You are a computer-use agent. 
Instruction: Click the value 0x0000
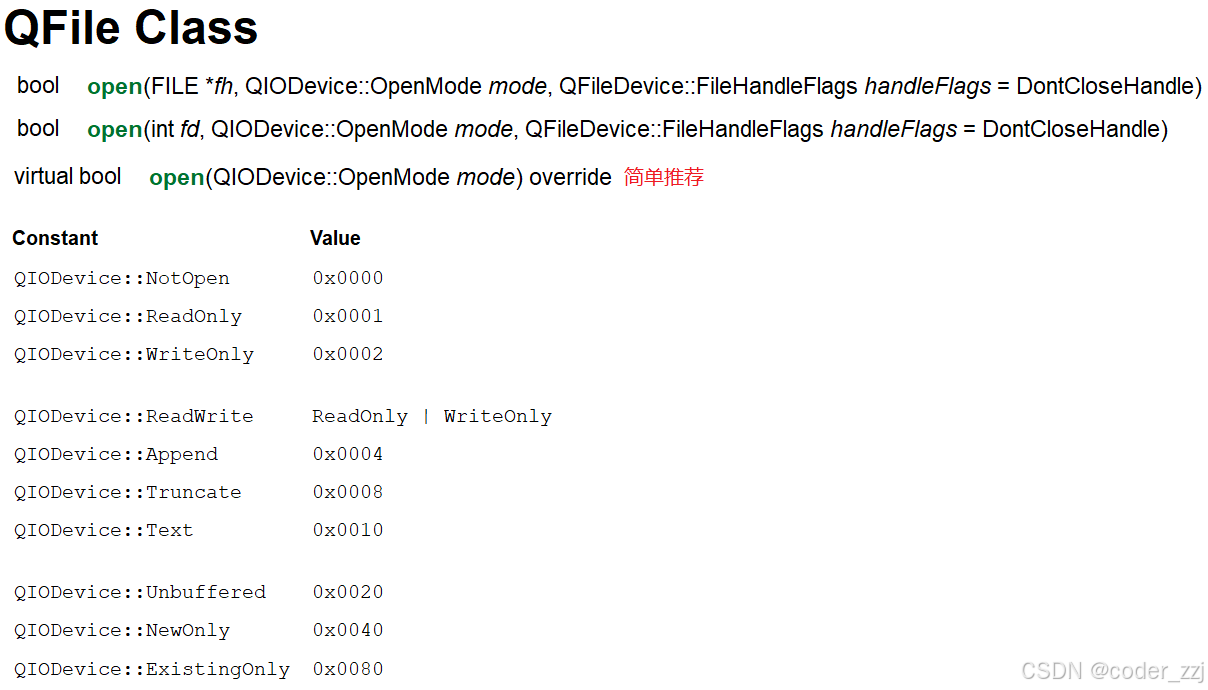348,278
